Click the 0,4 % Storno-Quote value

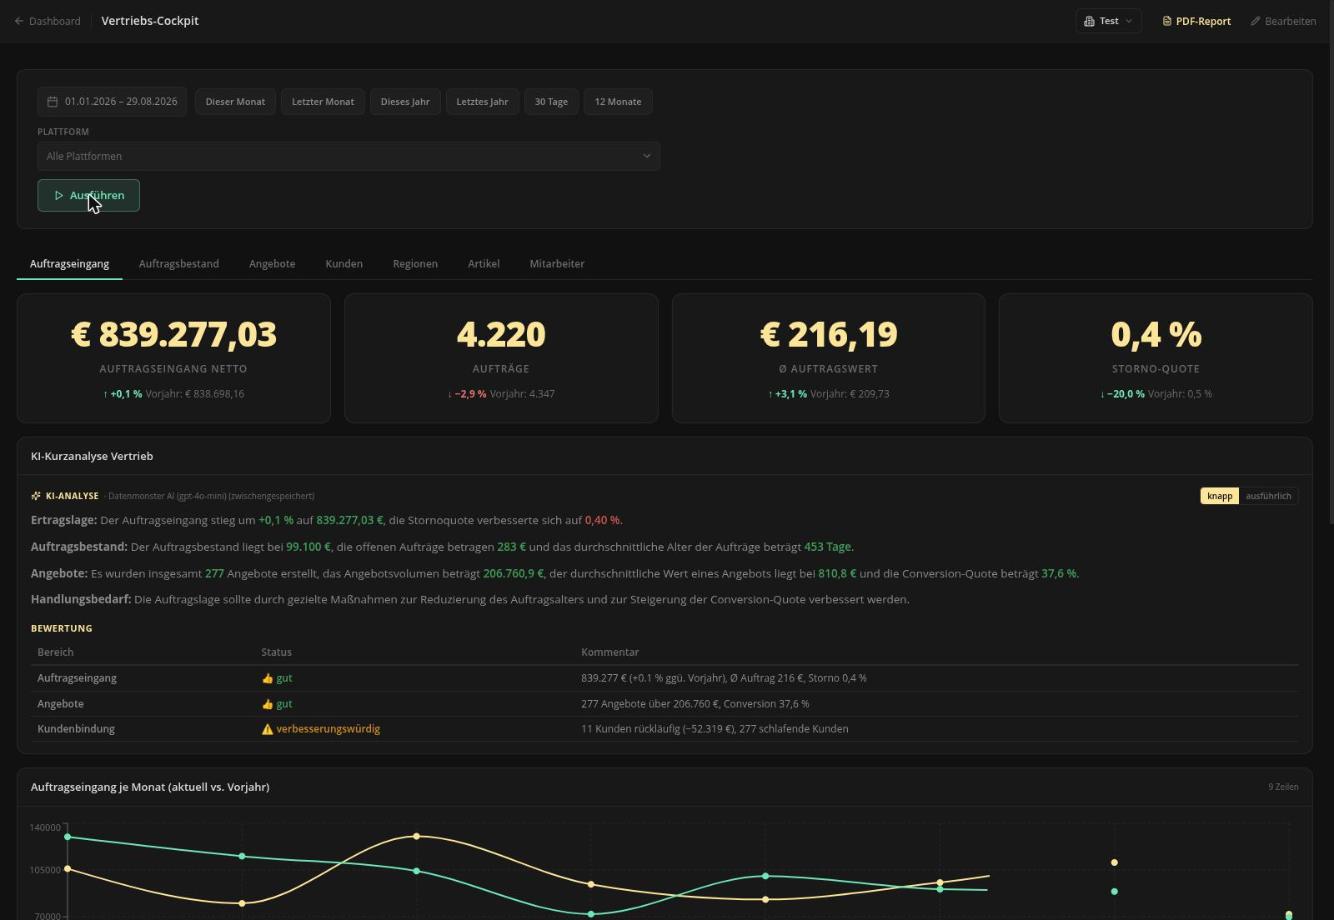[x=1156, y=334]
